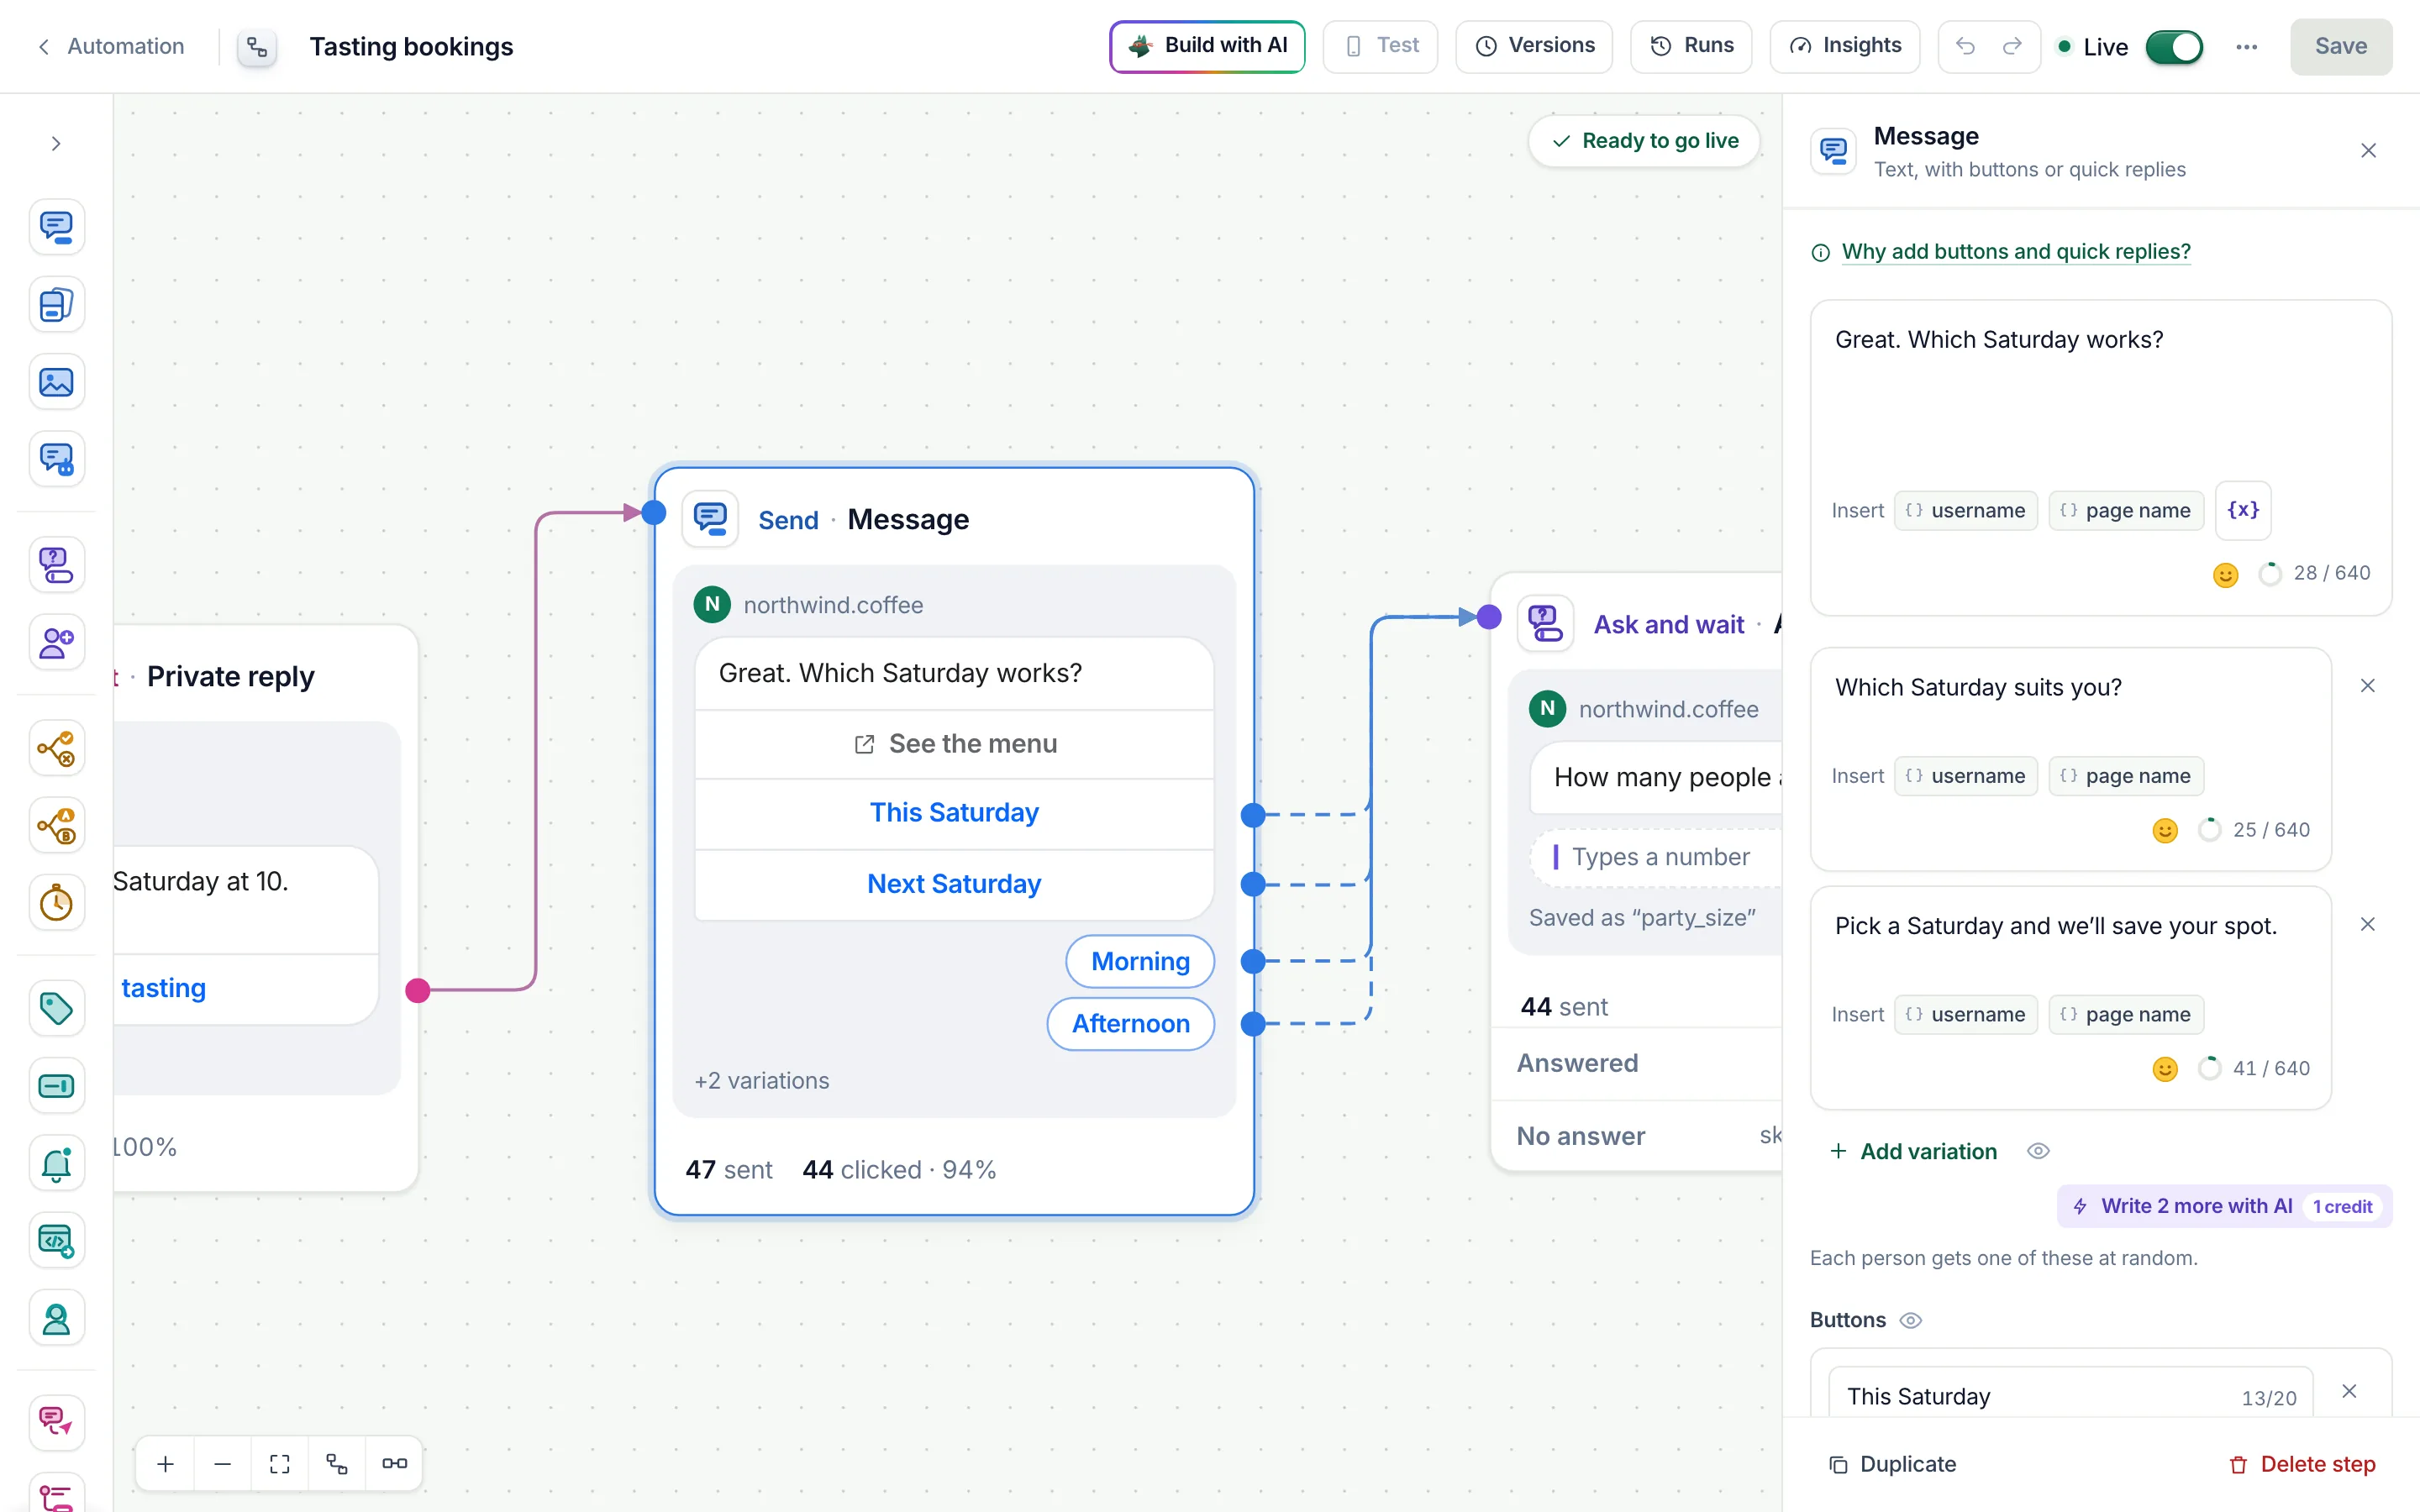Image resolution: width=2420 pixels, height=1512 pixels.
Task: Remove the Which Saturday suits you? variation
Action: [2367, 686]
